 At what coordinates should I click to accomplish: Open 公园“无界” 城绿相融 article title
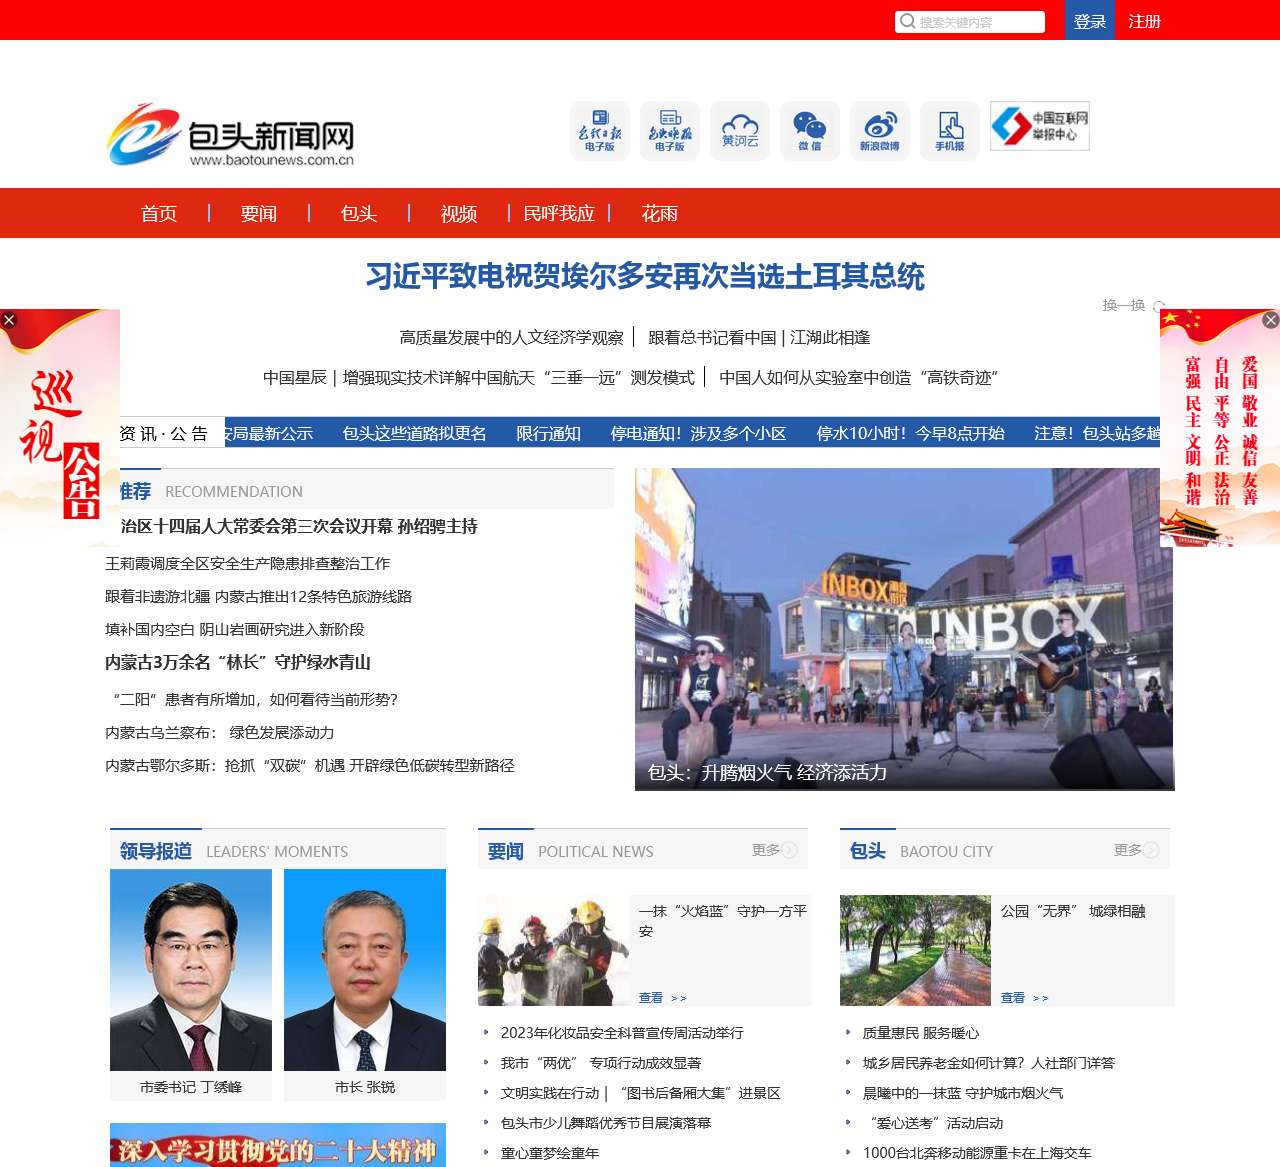click(x=1073, y=911)
